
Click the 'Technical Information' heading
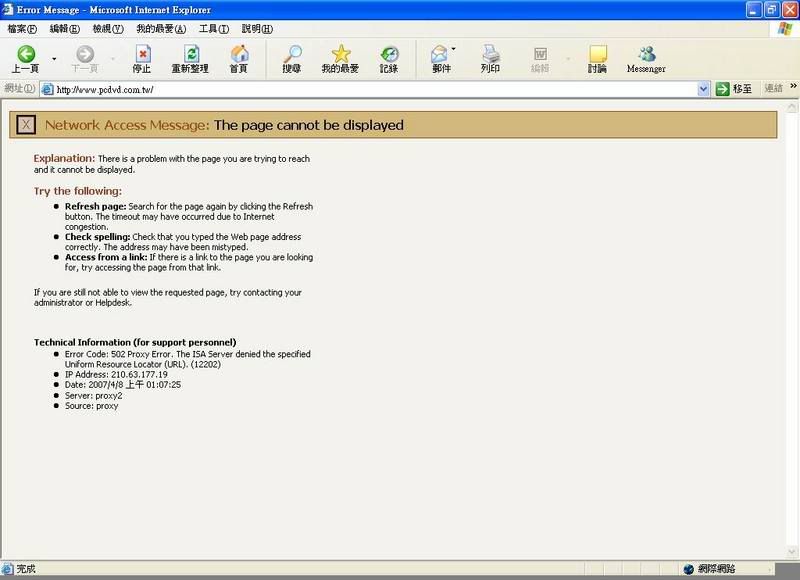point(135,342)
